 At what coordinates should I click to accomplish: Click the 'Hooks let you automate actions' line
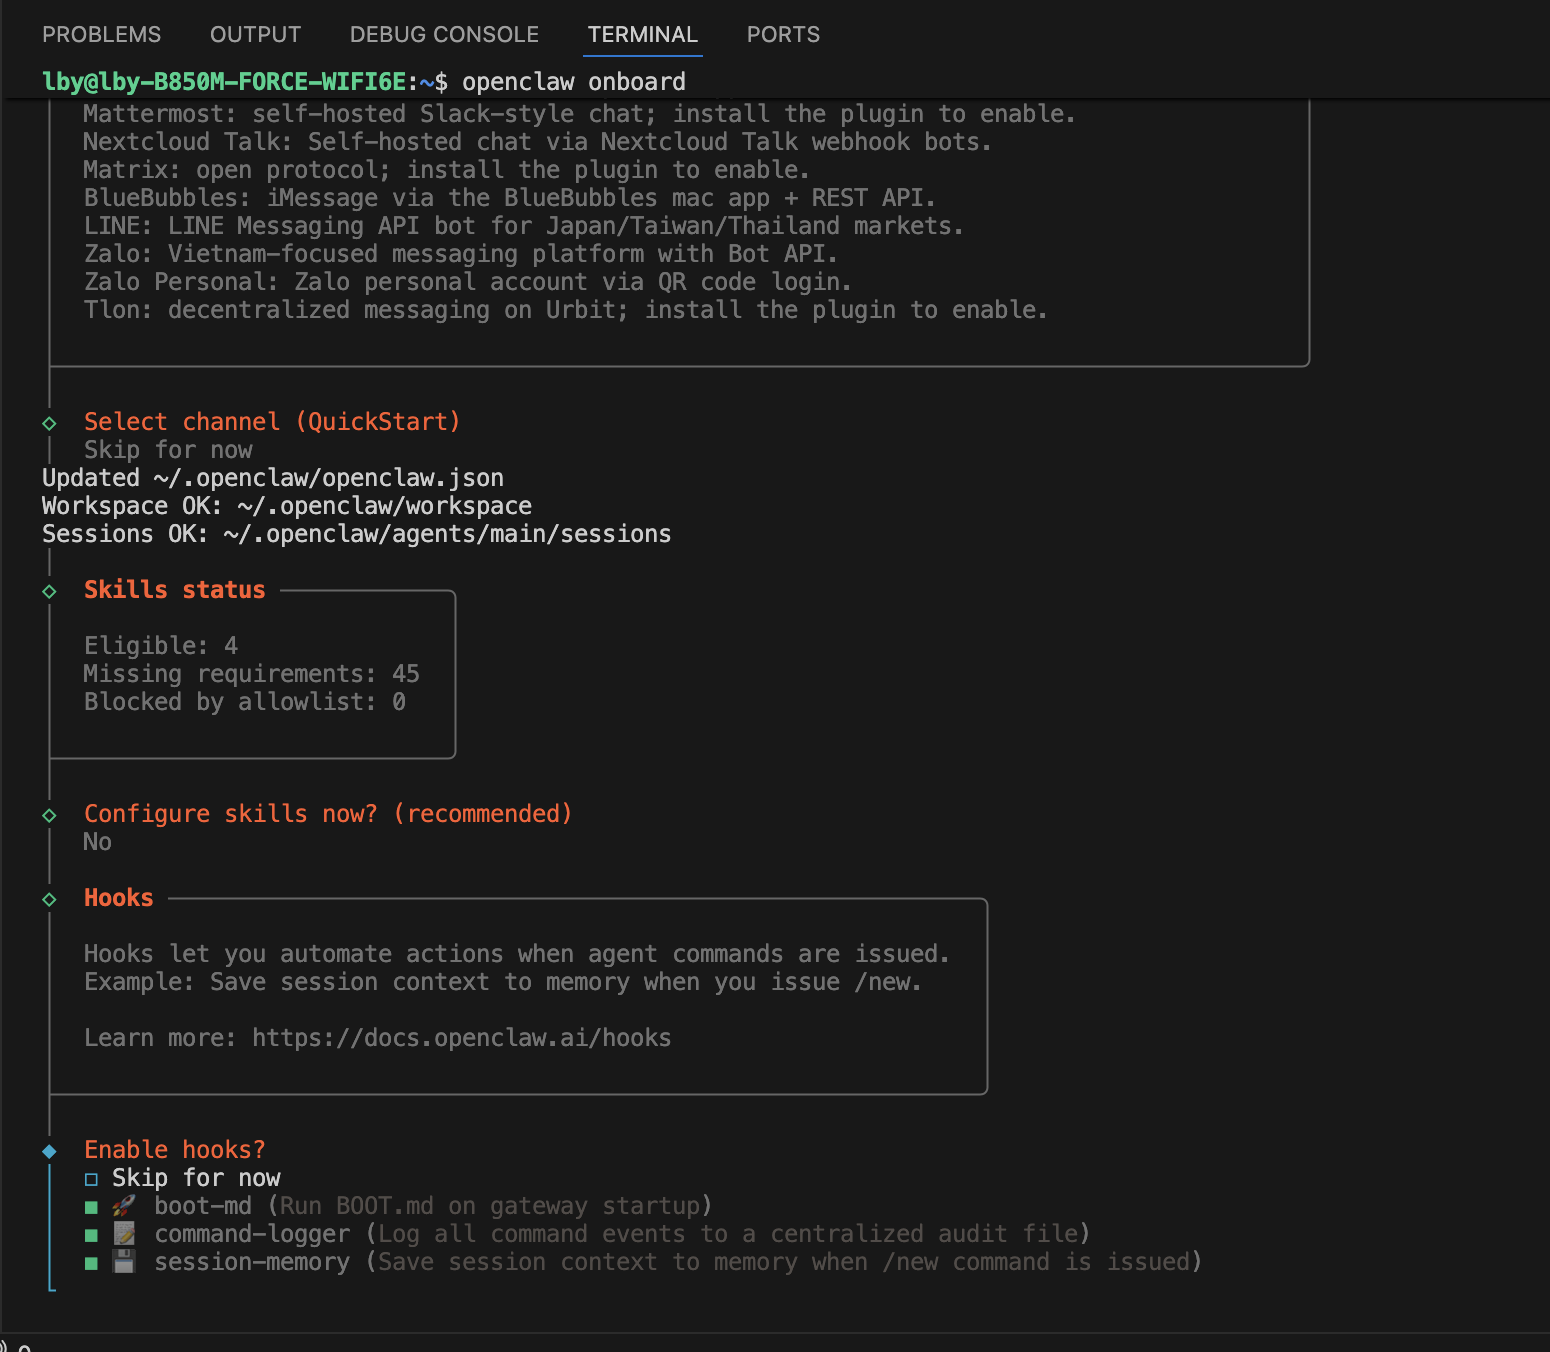point(517,954)
